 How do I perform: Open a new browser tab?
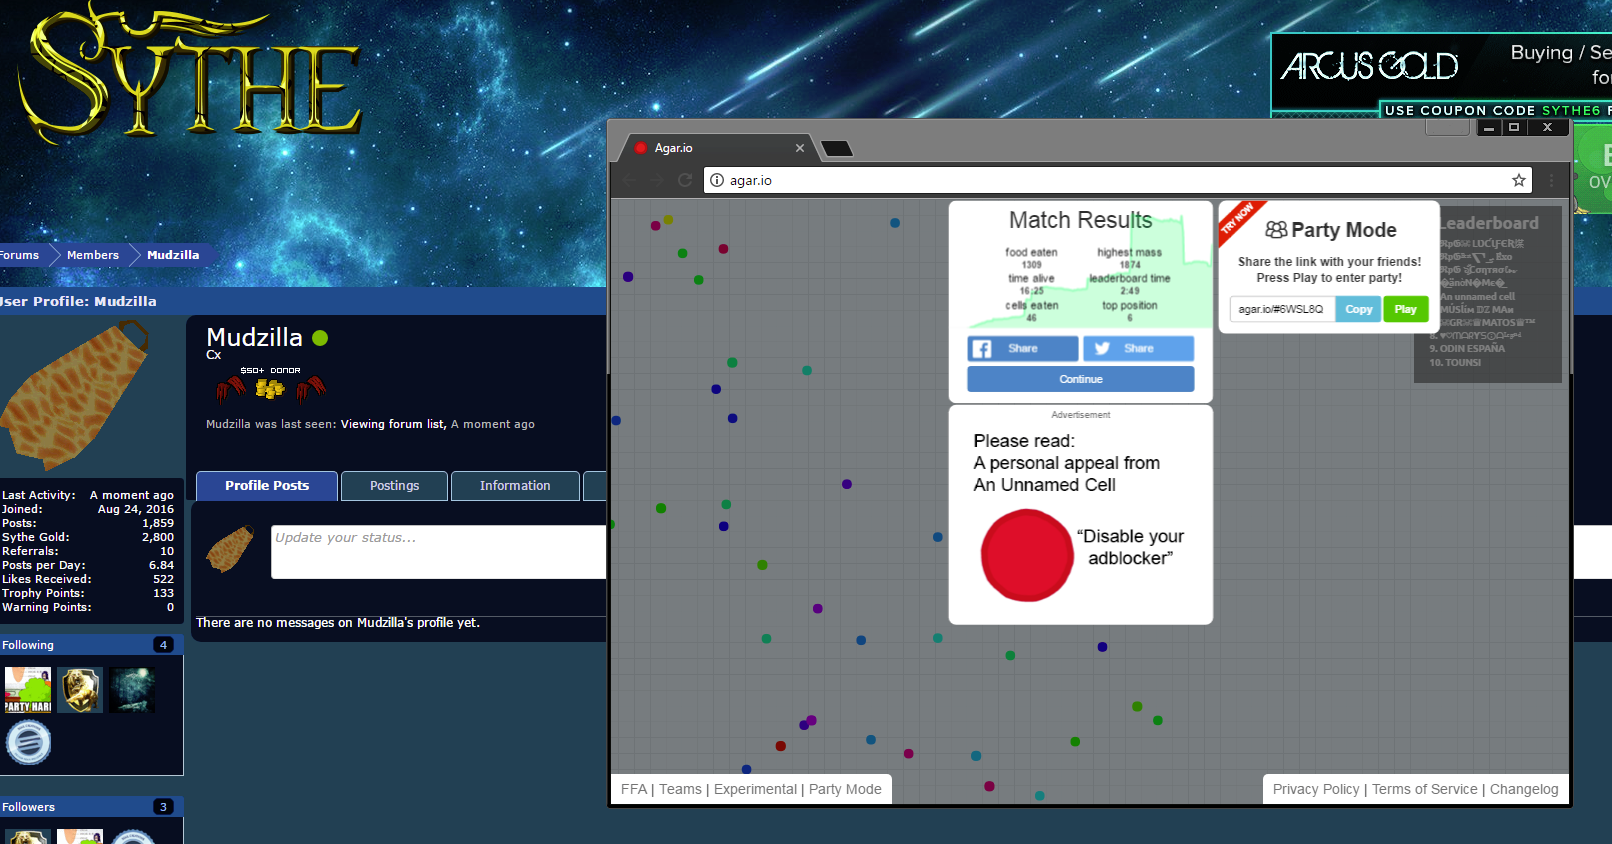[837, 149]
